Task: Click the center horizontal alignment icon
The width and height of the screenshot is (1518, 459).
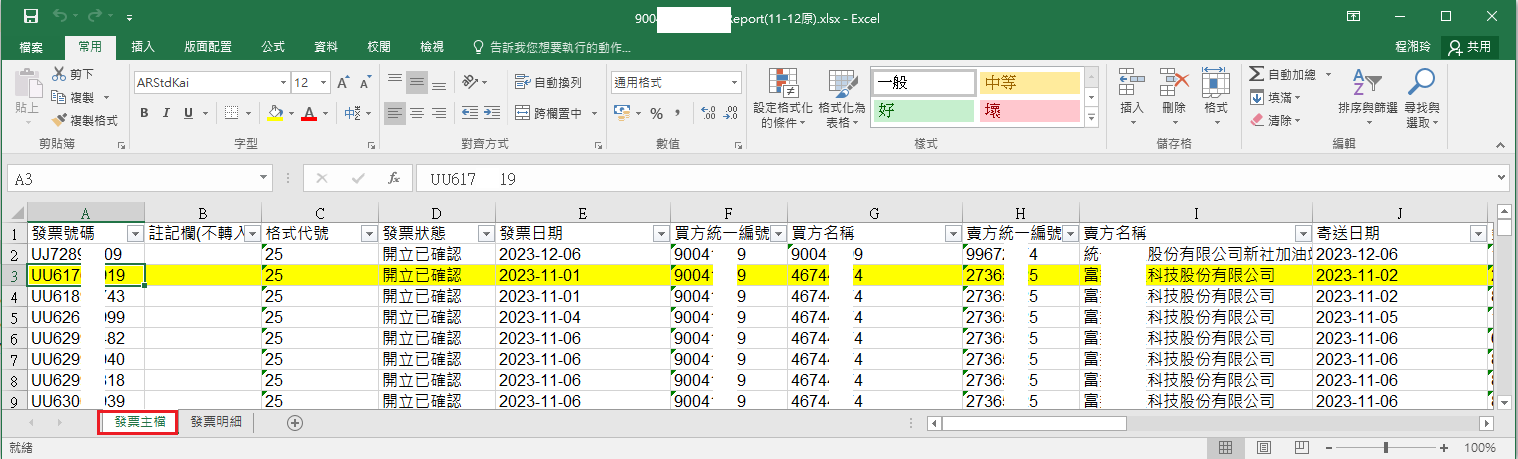Action: click(417, 113)
